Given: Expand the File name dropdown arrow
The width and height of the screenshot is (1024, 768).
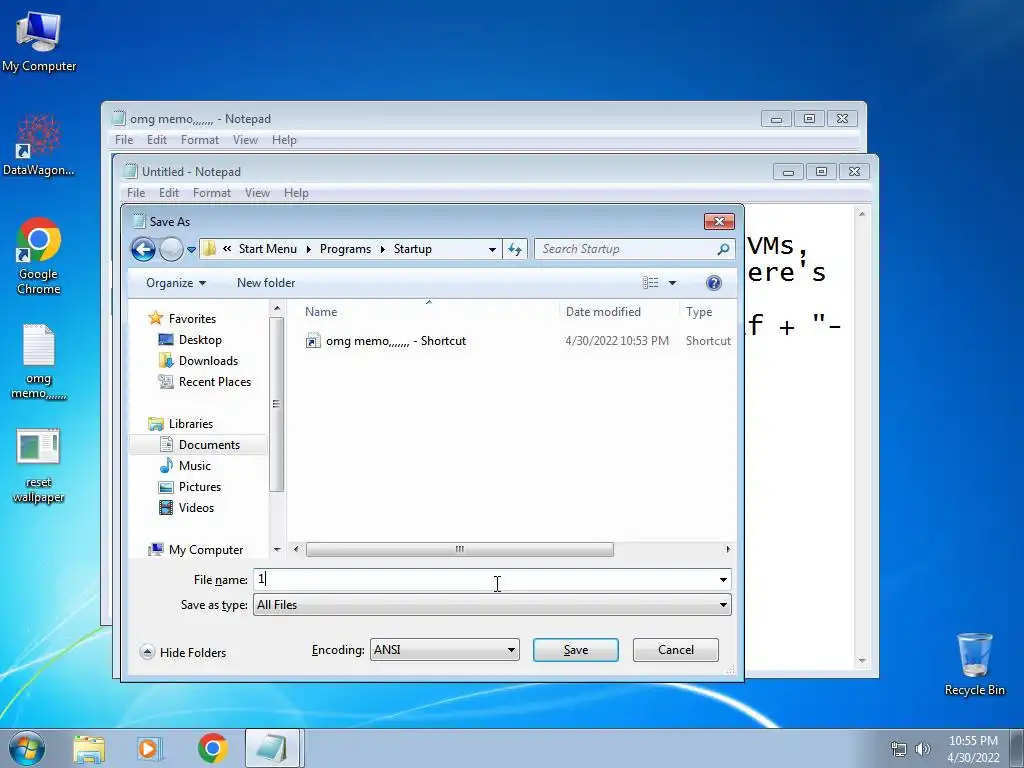Looking at the screenshot, I should coord(723,579).
